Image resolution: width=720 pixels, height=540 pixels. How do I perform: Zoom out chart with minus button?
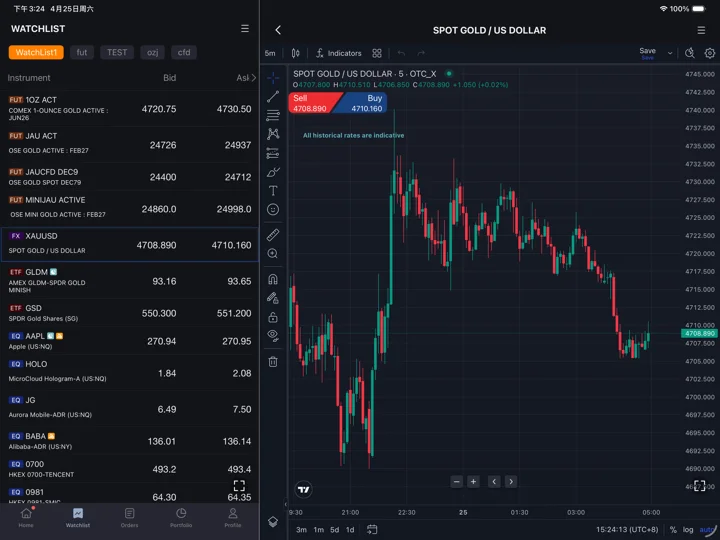pos(456,482)
